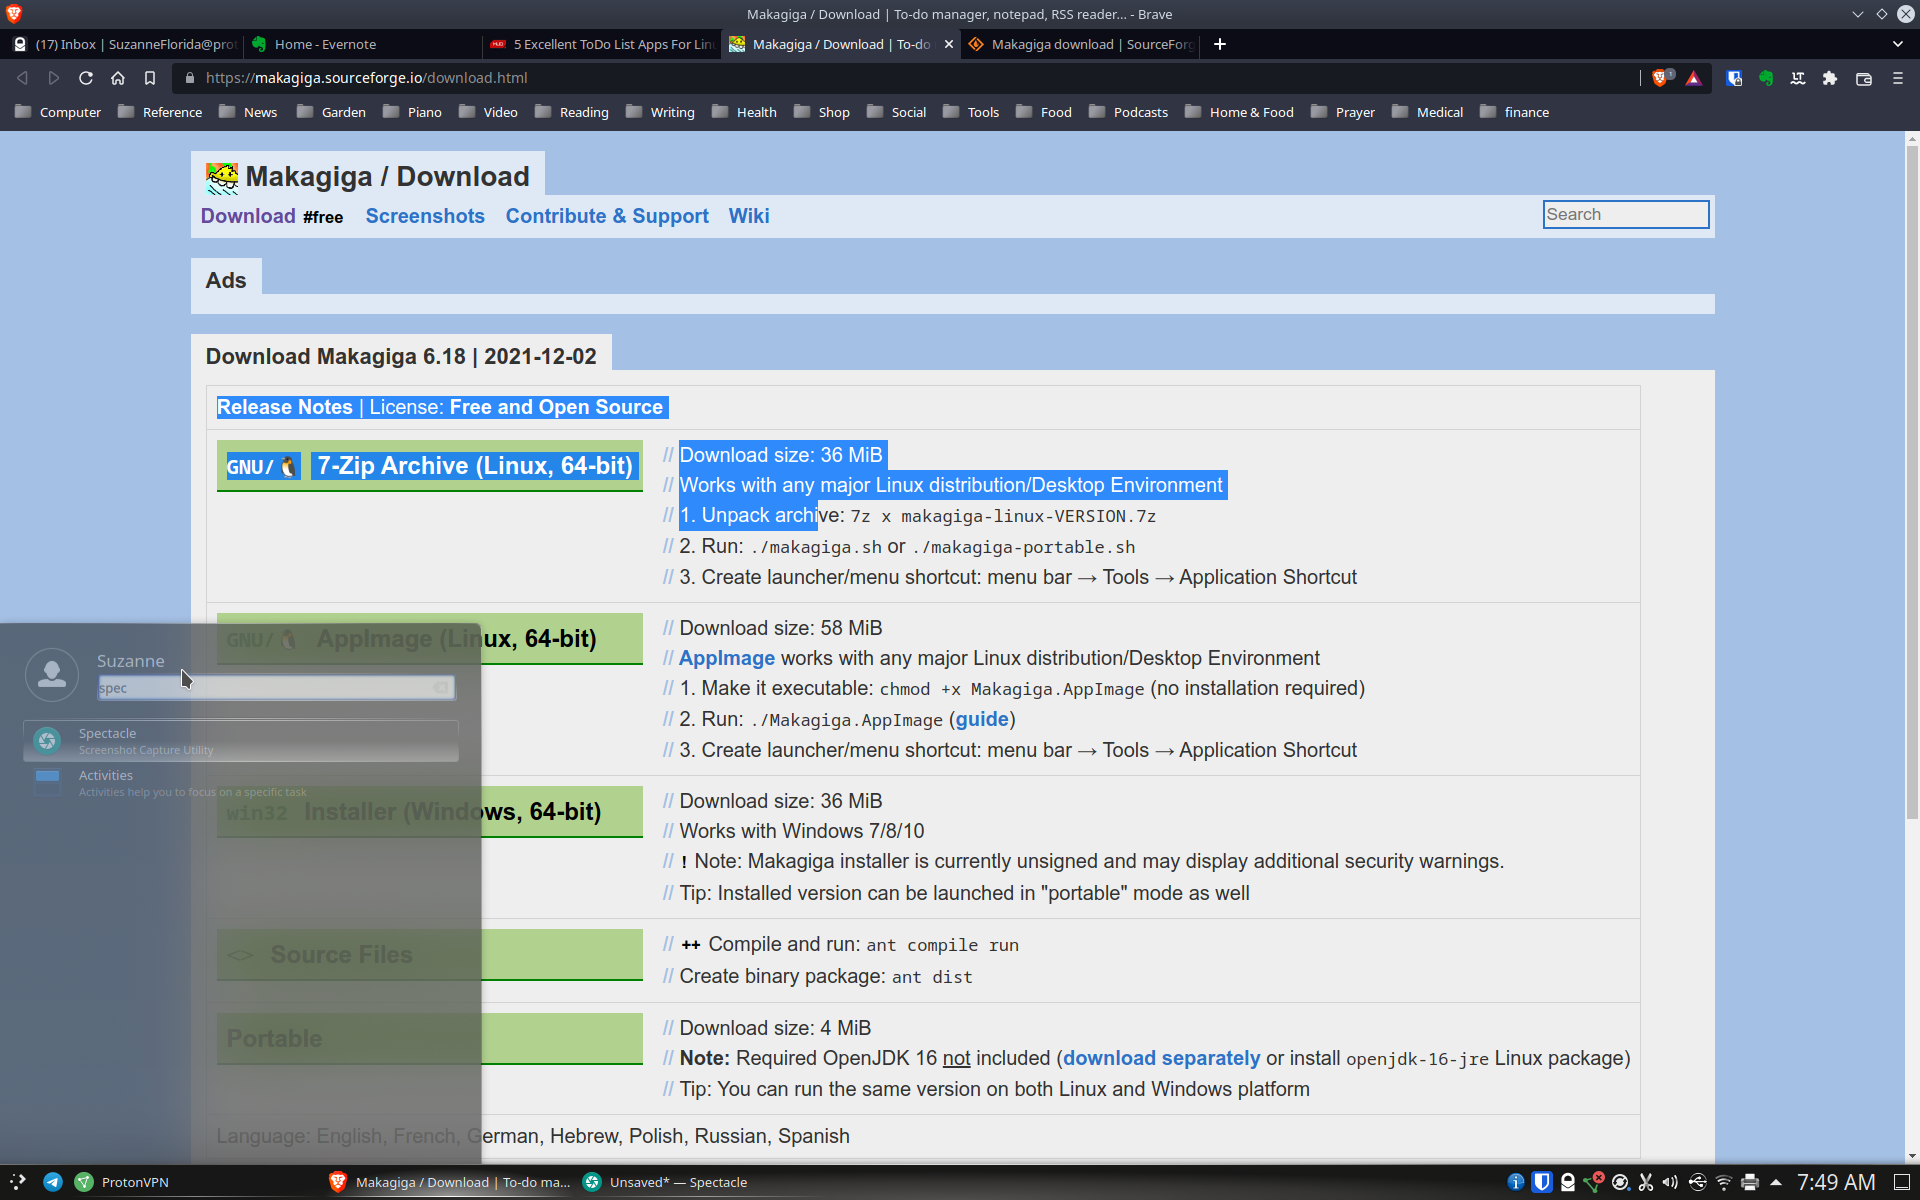
Task: Switch to 5 Excellent ToDo List Apps tab
Action: coord(602,44)
